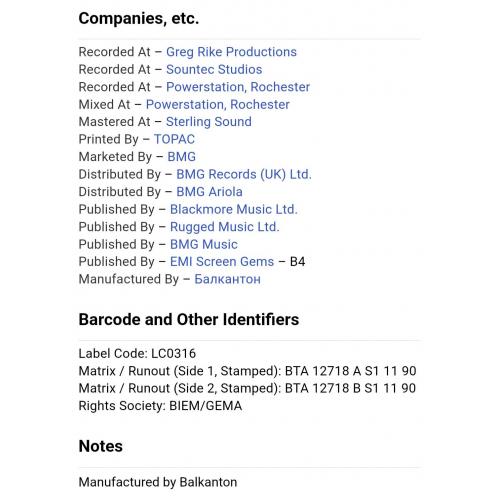Click the EMI Screen Gems link
Screen dimensions: 500x500
222,262
